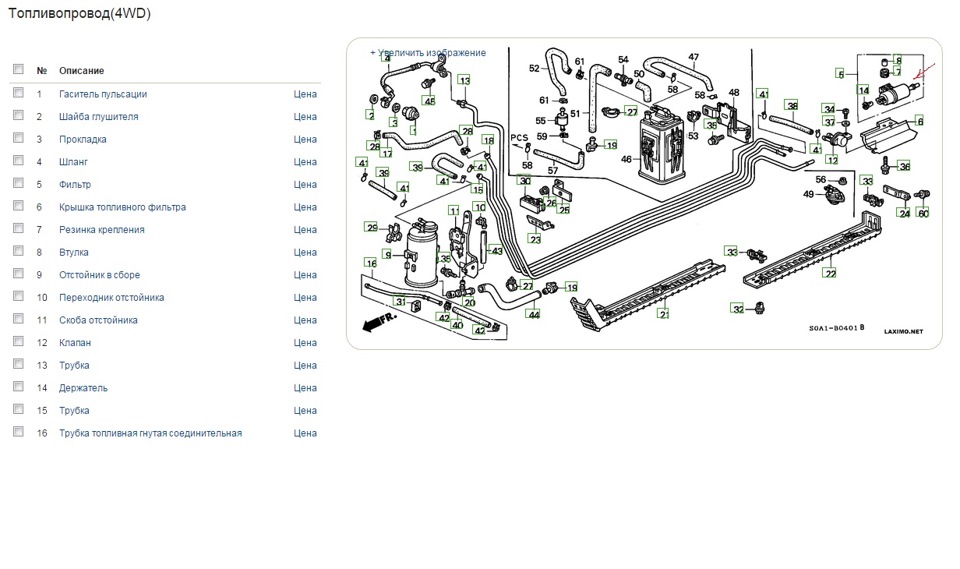Image resolution: width=960 pixels, height=569 pixels.
Task: Click diagram callout 16
Action: 371,263
